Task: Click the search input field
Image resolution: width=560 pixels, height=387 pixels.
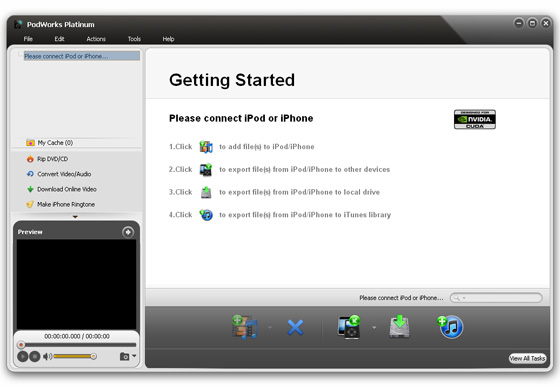Action: pyautogui.click(x=496, y=297)
